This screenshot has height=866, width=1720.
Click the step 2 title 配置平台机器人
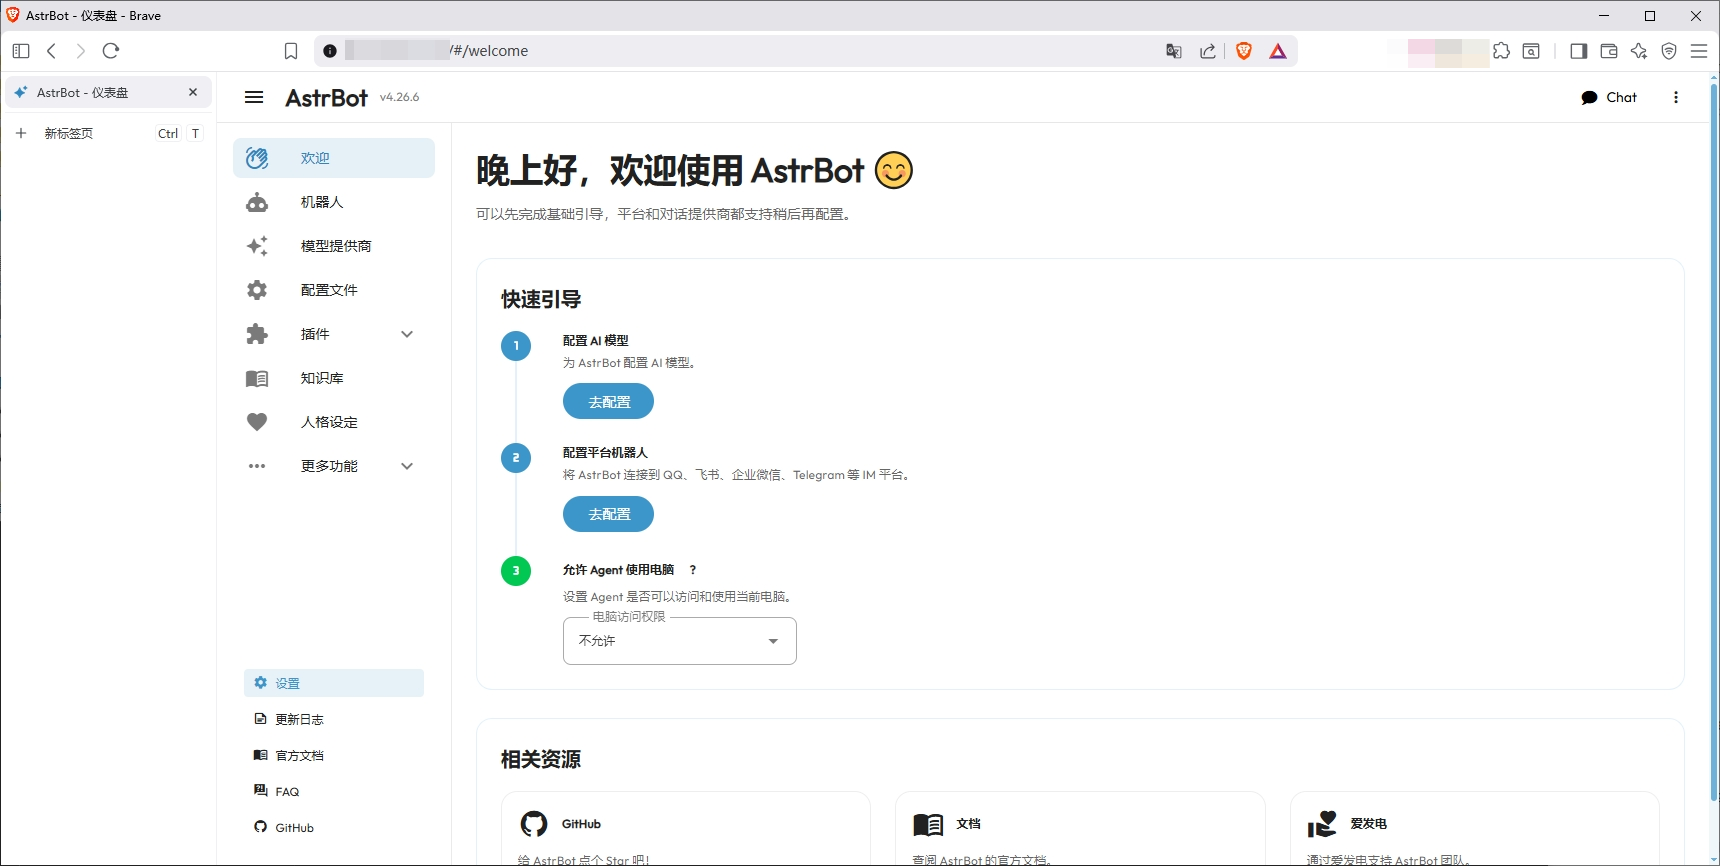(605, 452)
